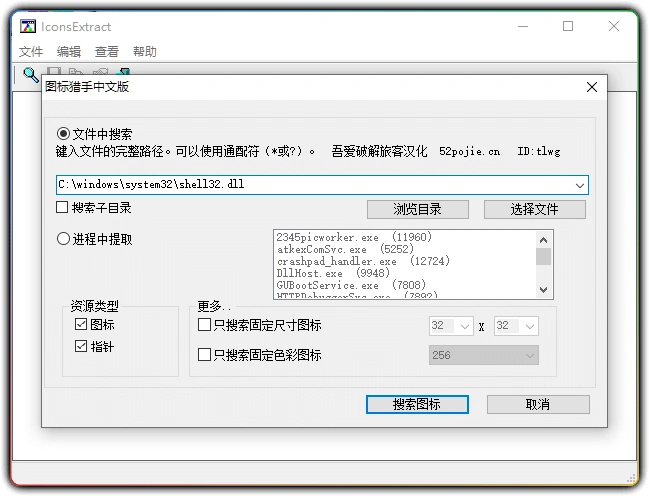649x496 pixels.
Task: Maximize the IconsExtract window
Action: (568, 26)
